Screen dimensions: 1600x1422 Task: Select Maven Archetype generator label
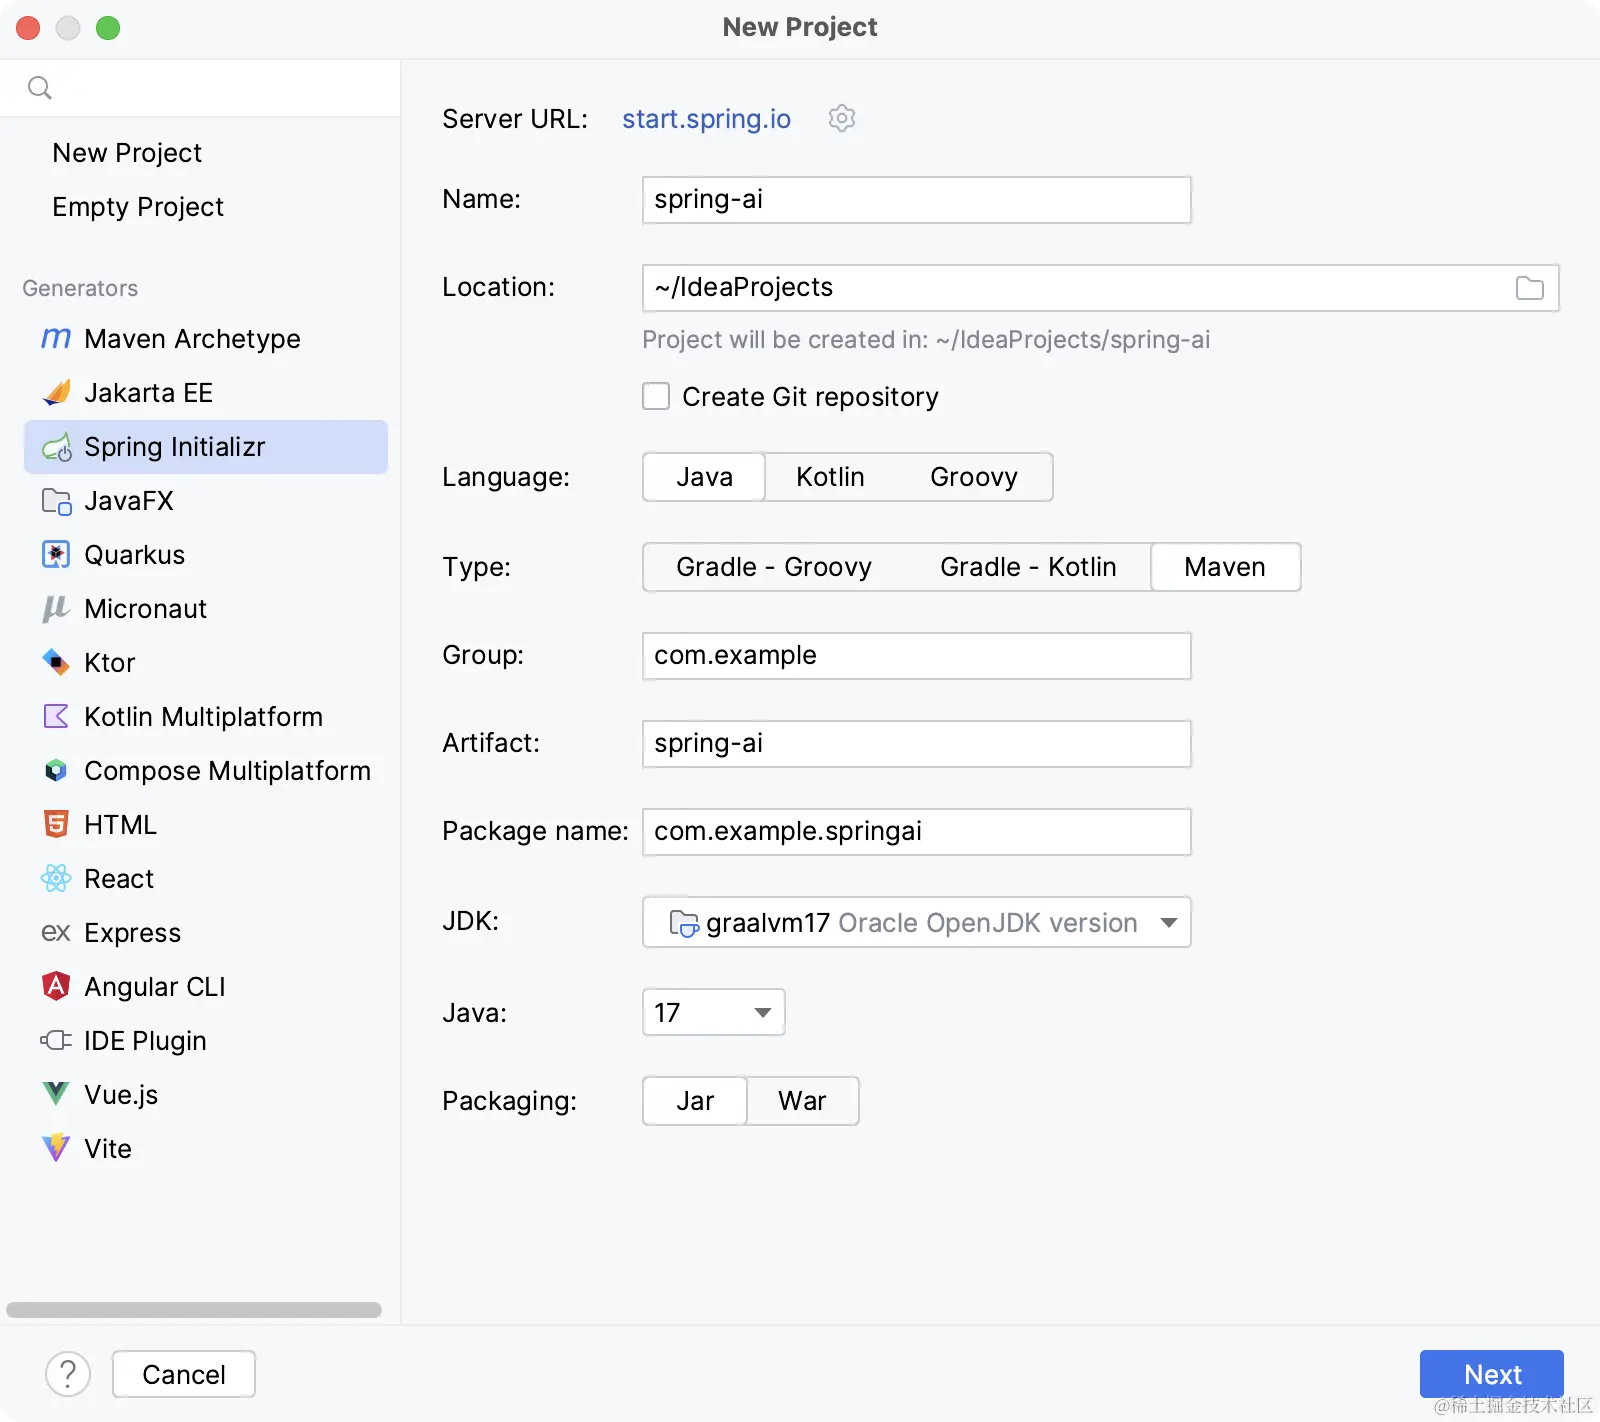(192, 339)
